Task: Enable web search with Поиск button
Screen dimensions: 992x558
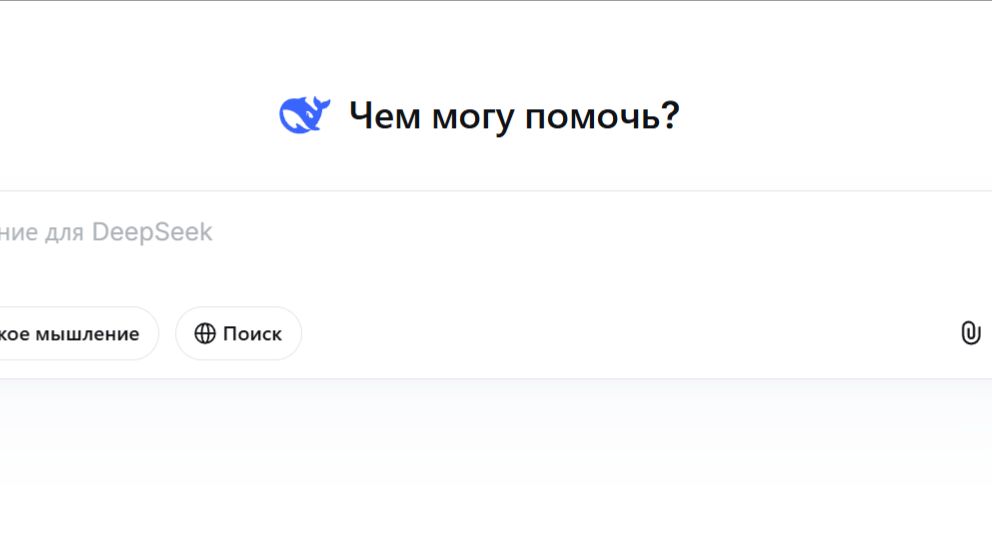Action: 238,334
